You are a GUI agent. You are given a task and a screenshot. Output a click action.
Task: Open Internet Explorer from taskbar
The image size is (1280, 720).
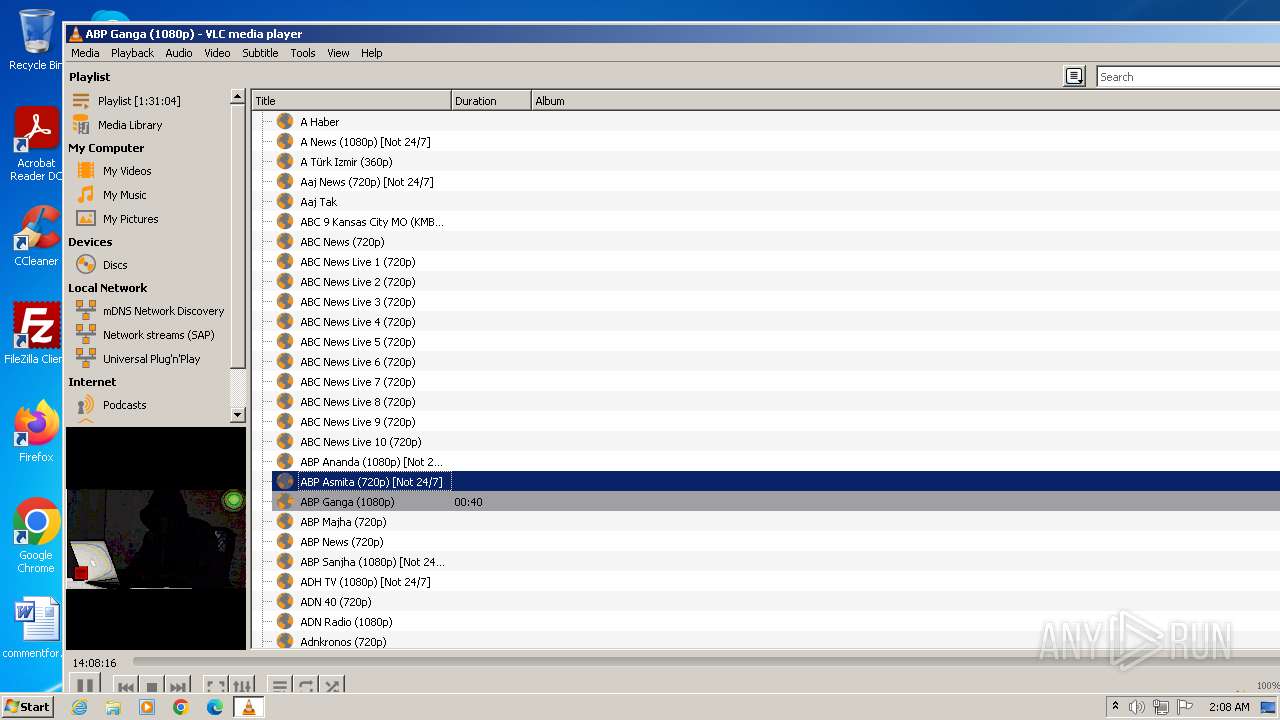pyautogui.click(x=79, y=707)
